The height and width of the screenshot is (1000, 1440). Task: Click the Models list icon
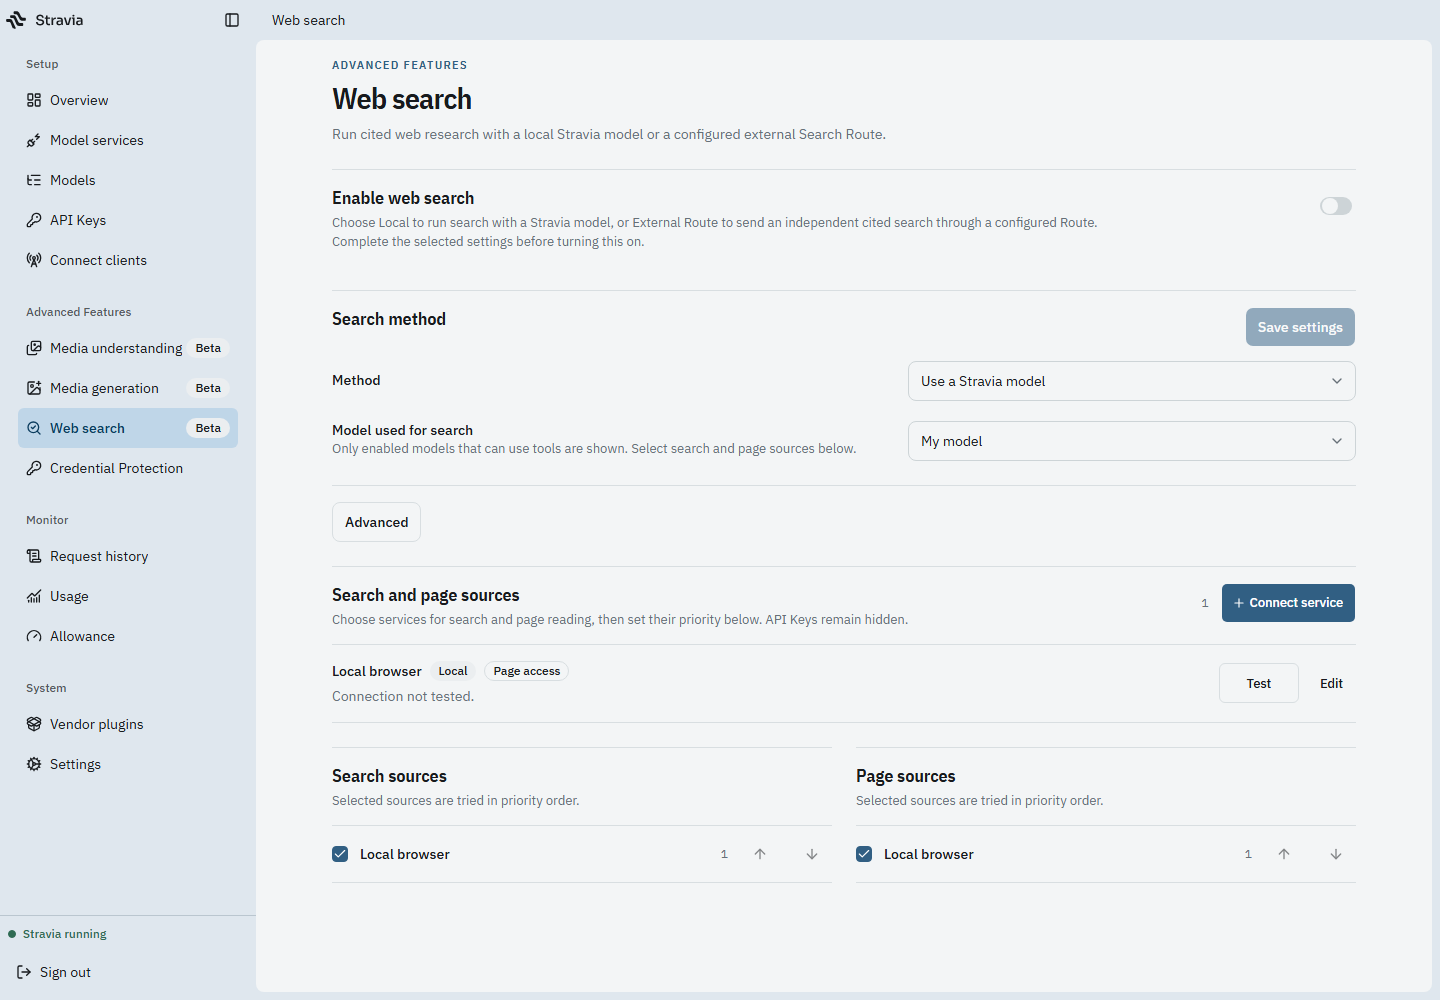click(34, 180)
